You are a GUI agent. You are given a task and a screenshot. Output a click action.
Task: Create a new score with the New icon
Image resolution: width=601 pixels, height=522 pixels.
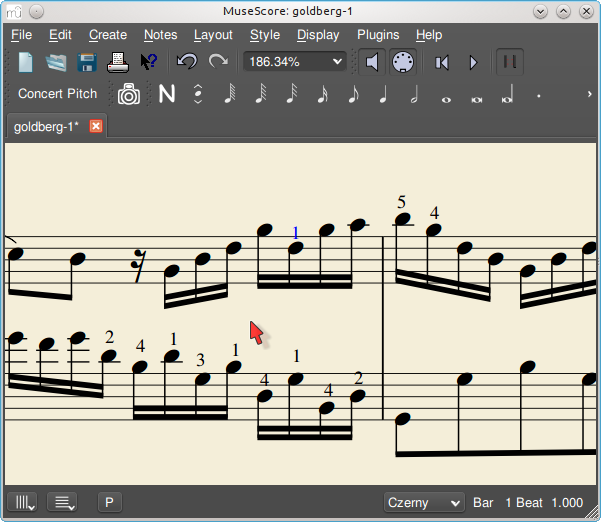click(25, 62)
